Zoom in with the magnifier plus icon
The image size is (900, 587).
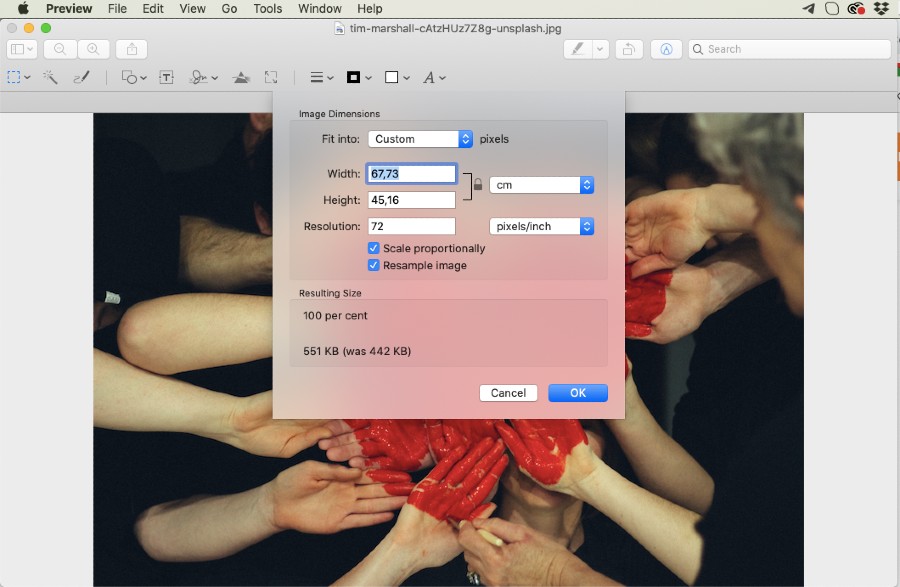pyautogui.click(x=93, y=49)
